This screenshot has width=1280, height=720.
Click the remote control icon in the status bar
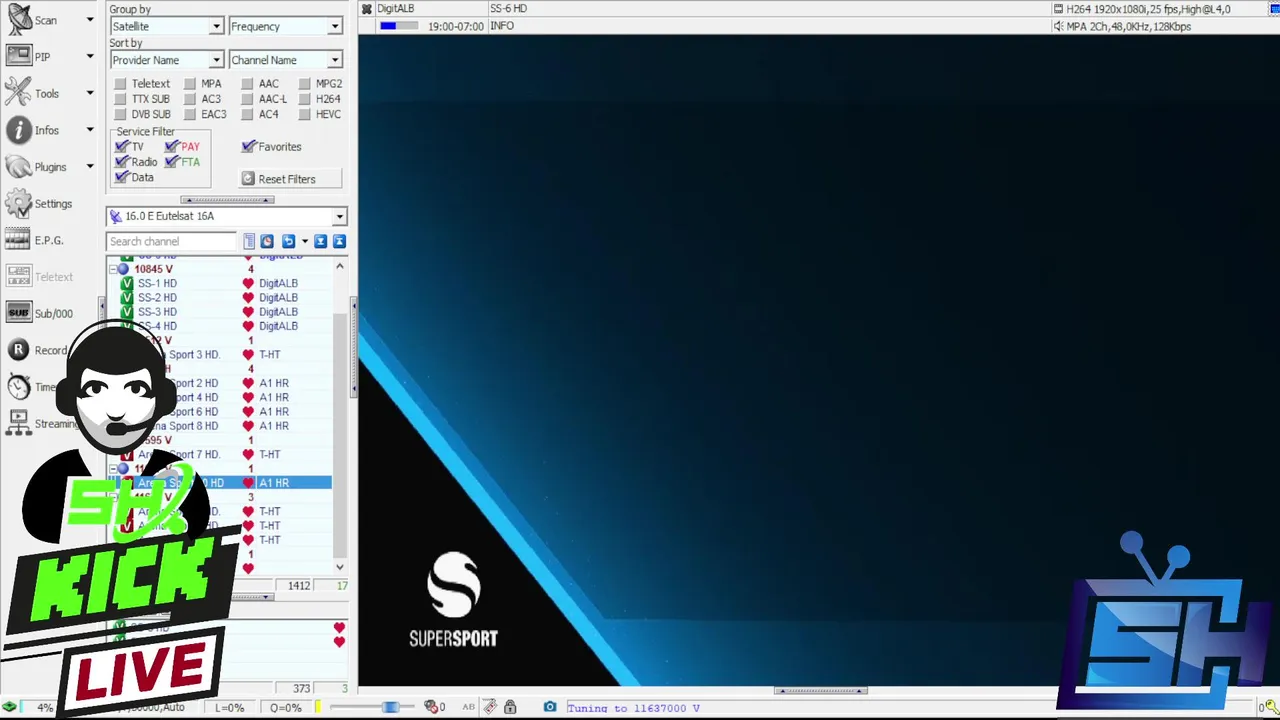click(x=490, y=707)
